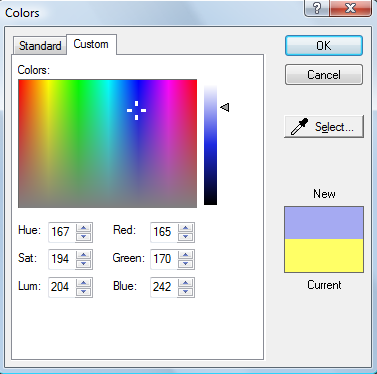Select the Custom tab
Viewport: 377px width, 374px height.
(x=91, y=44)
